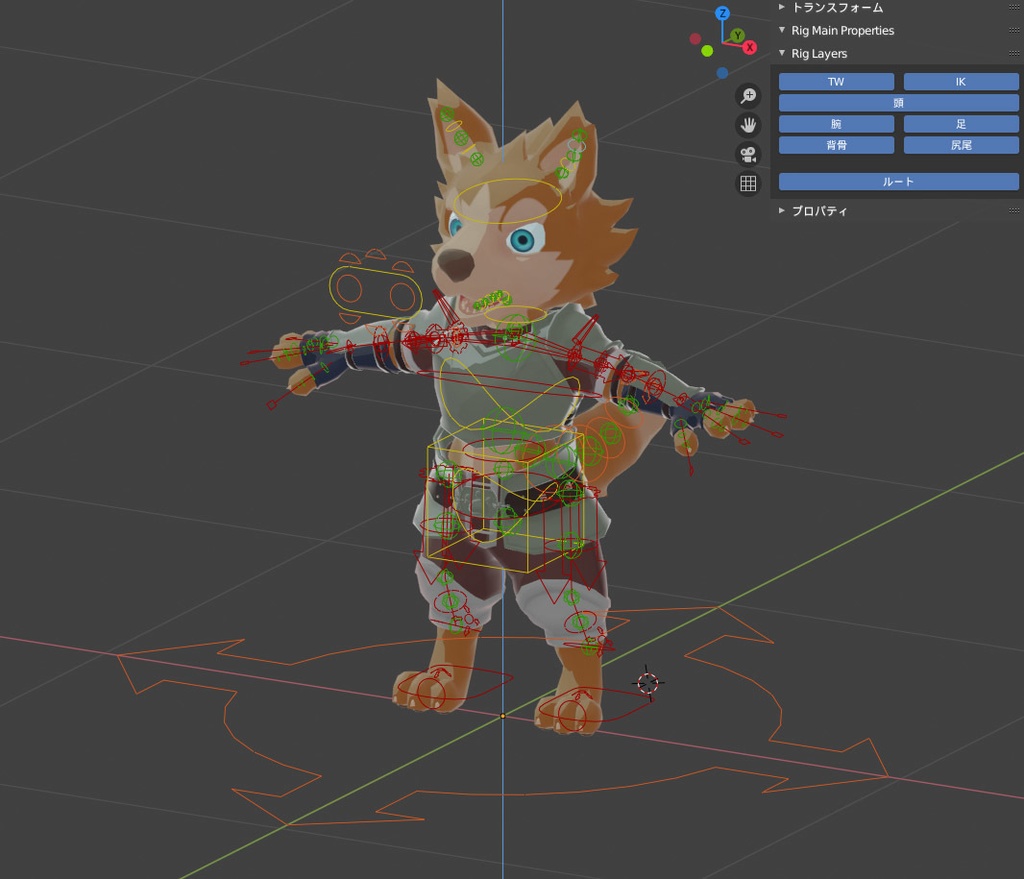The image size is (1024, 879).
Task: Click the bright green negative Y gizmo dot
Action: (707, 51)
